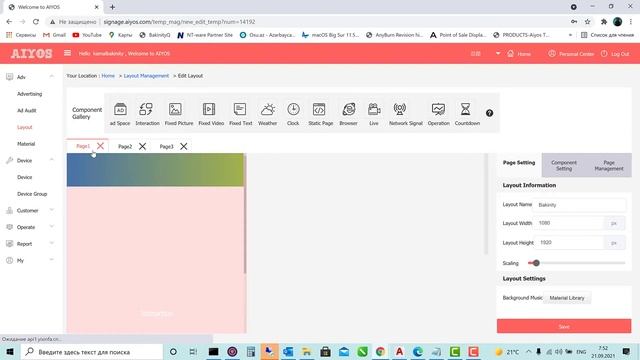640x360 pixels.
Task: Open the Page Management tab
Action: [609, 165]
